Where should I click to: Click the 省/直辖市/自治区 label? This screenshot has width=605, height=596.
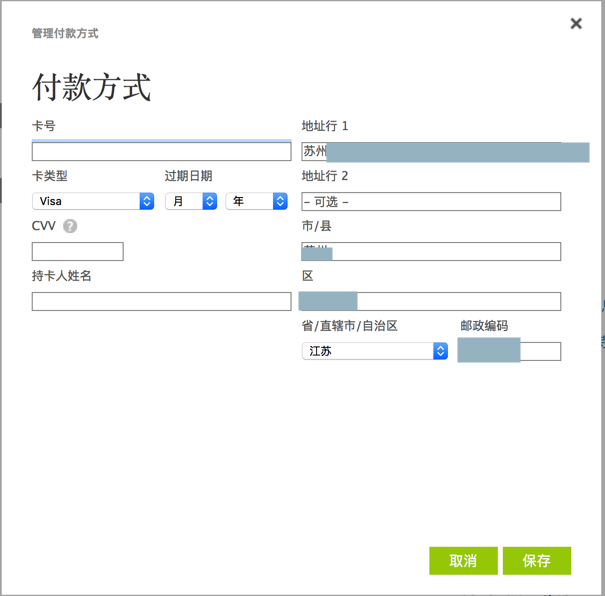[350, 326]
